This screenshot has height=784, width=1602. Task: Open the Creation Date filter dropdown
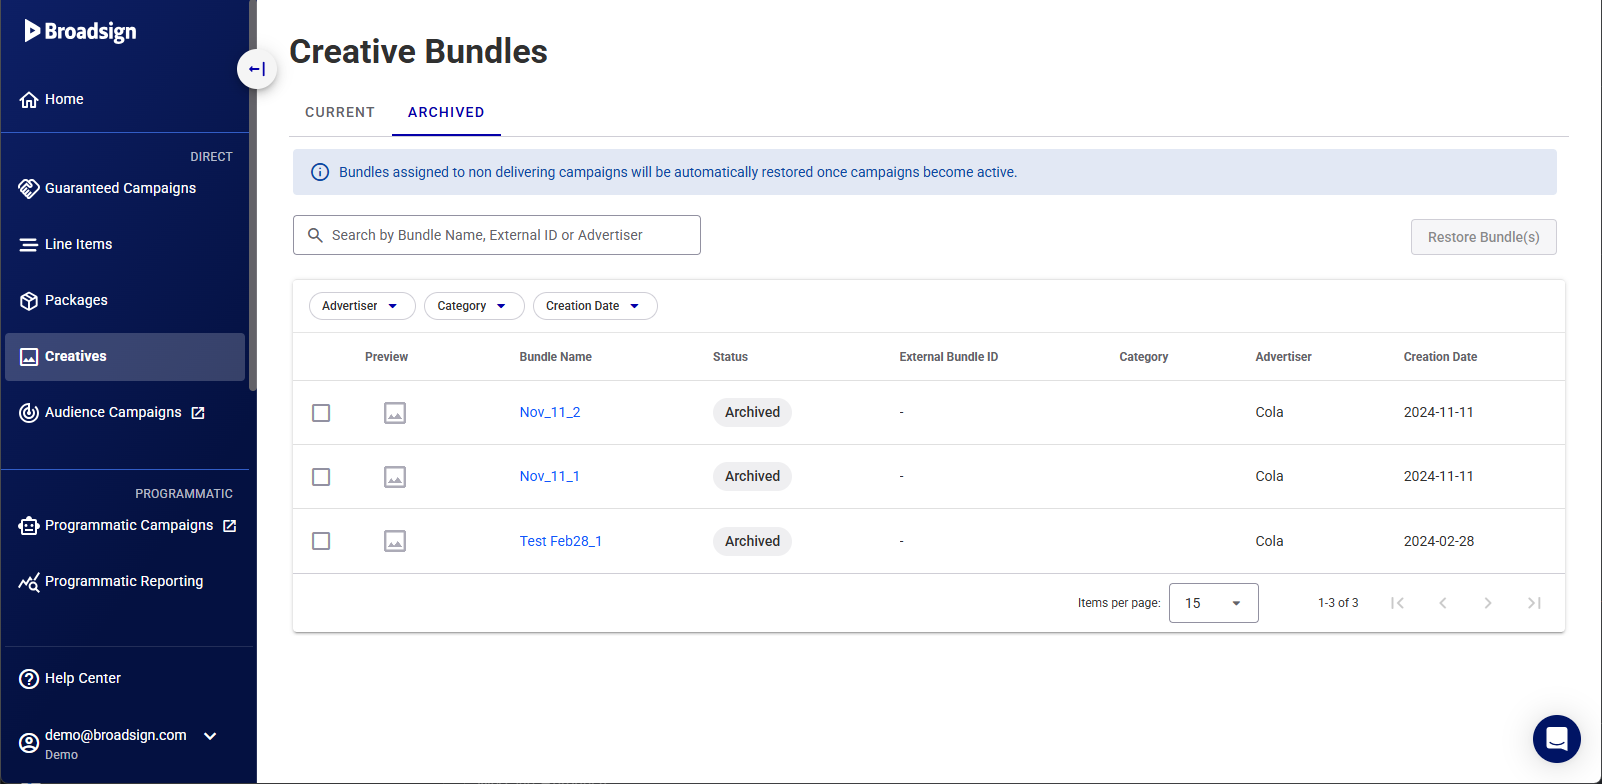point(594,306)
